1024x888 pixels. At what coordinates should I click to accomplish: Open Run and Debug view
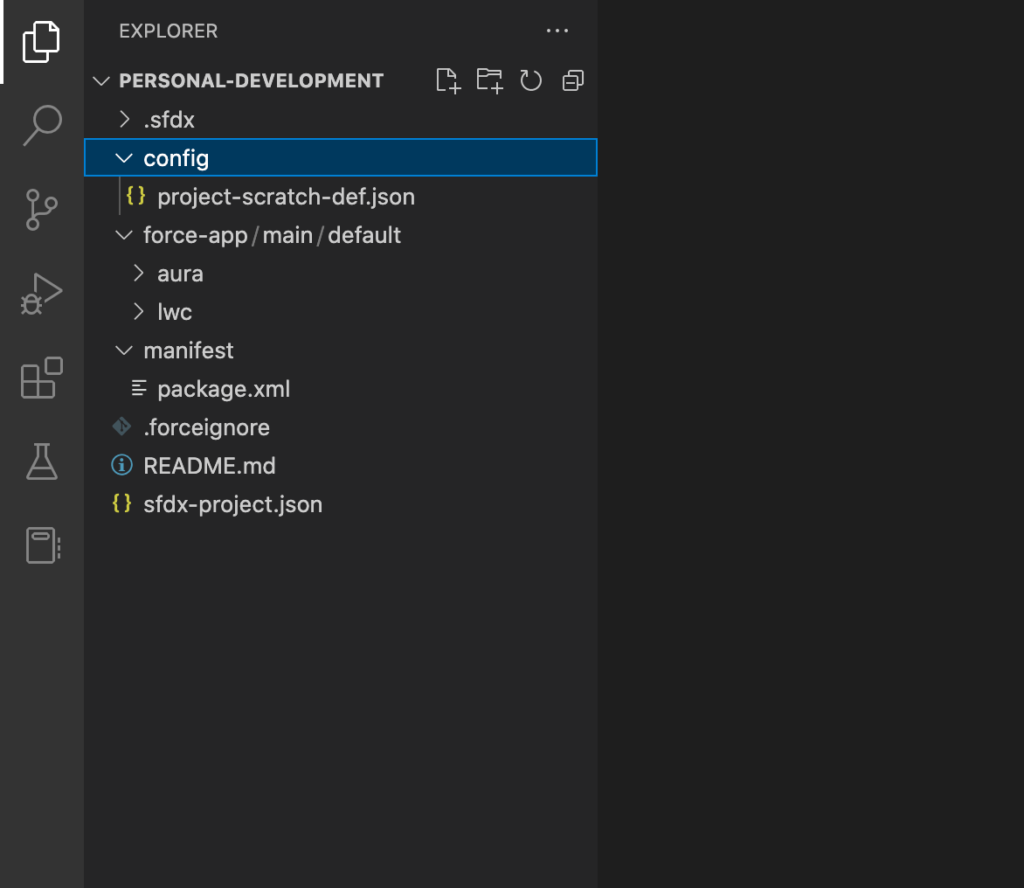(41, 294)
